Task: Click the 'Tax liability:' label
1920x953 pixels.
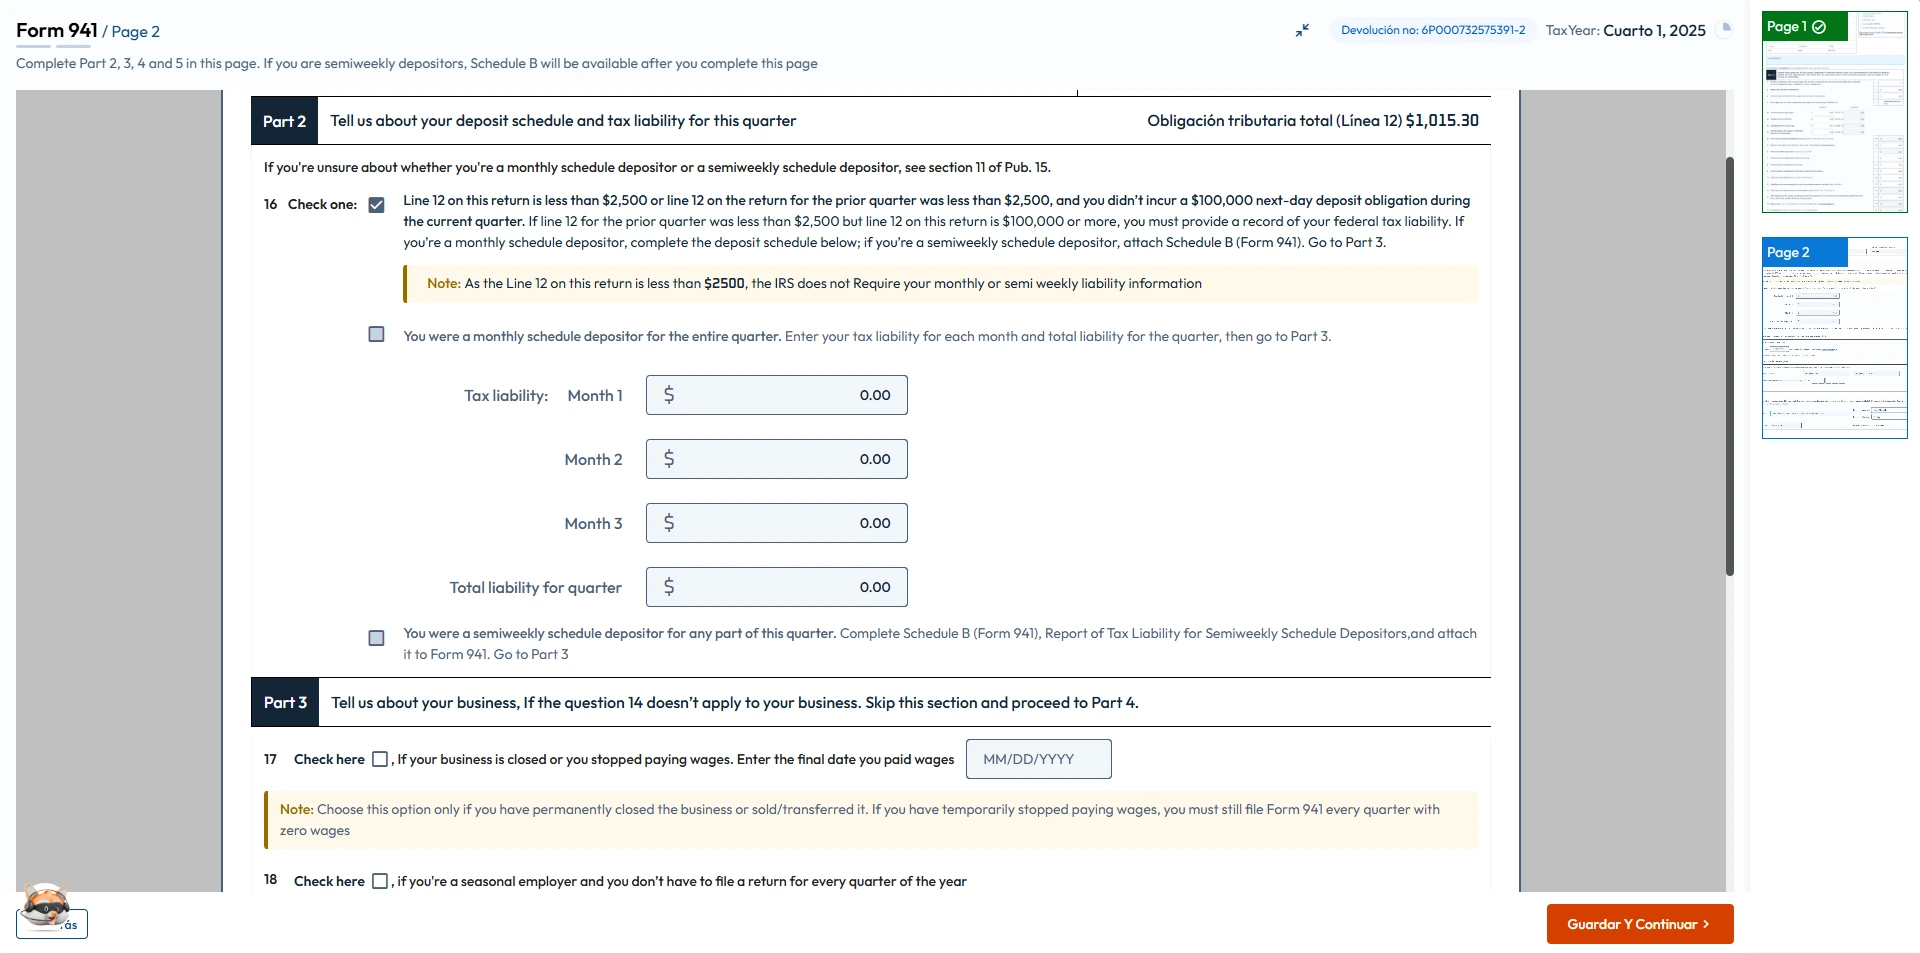Action: [506, 396]
